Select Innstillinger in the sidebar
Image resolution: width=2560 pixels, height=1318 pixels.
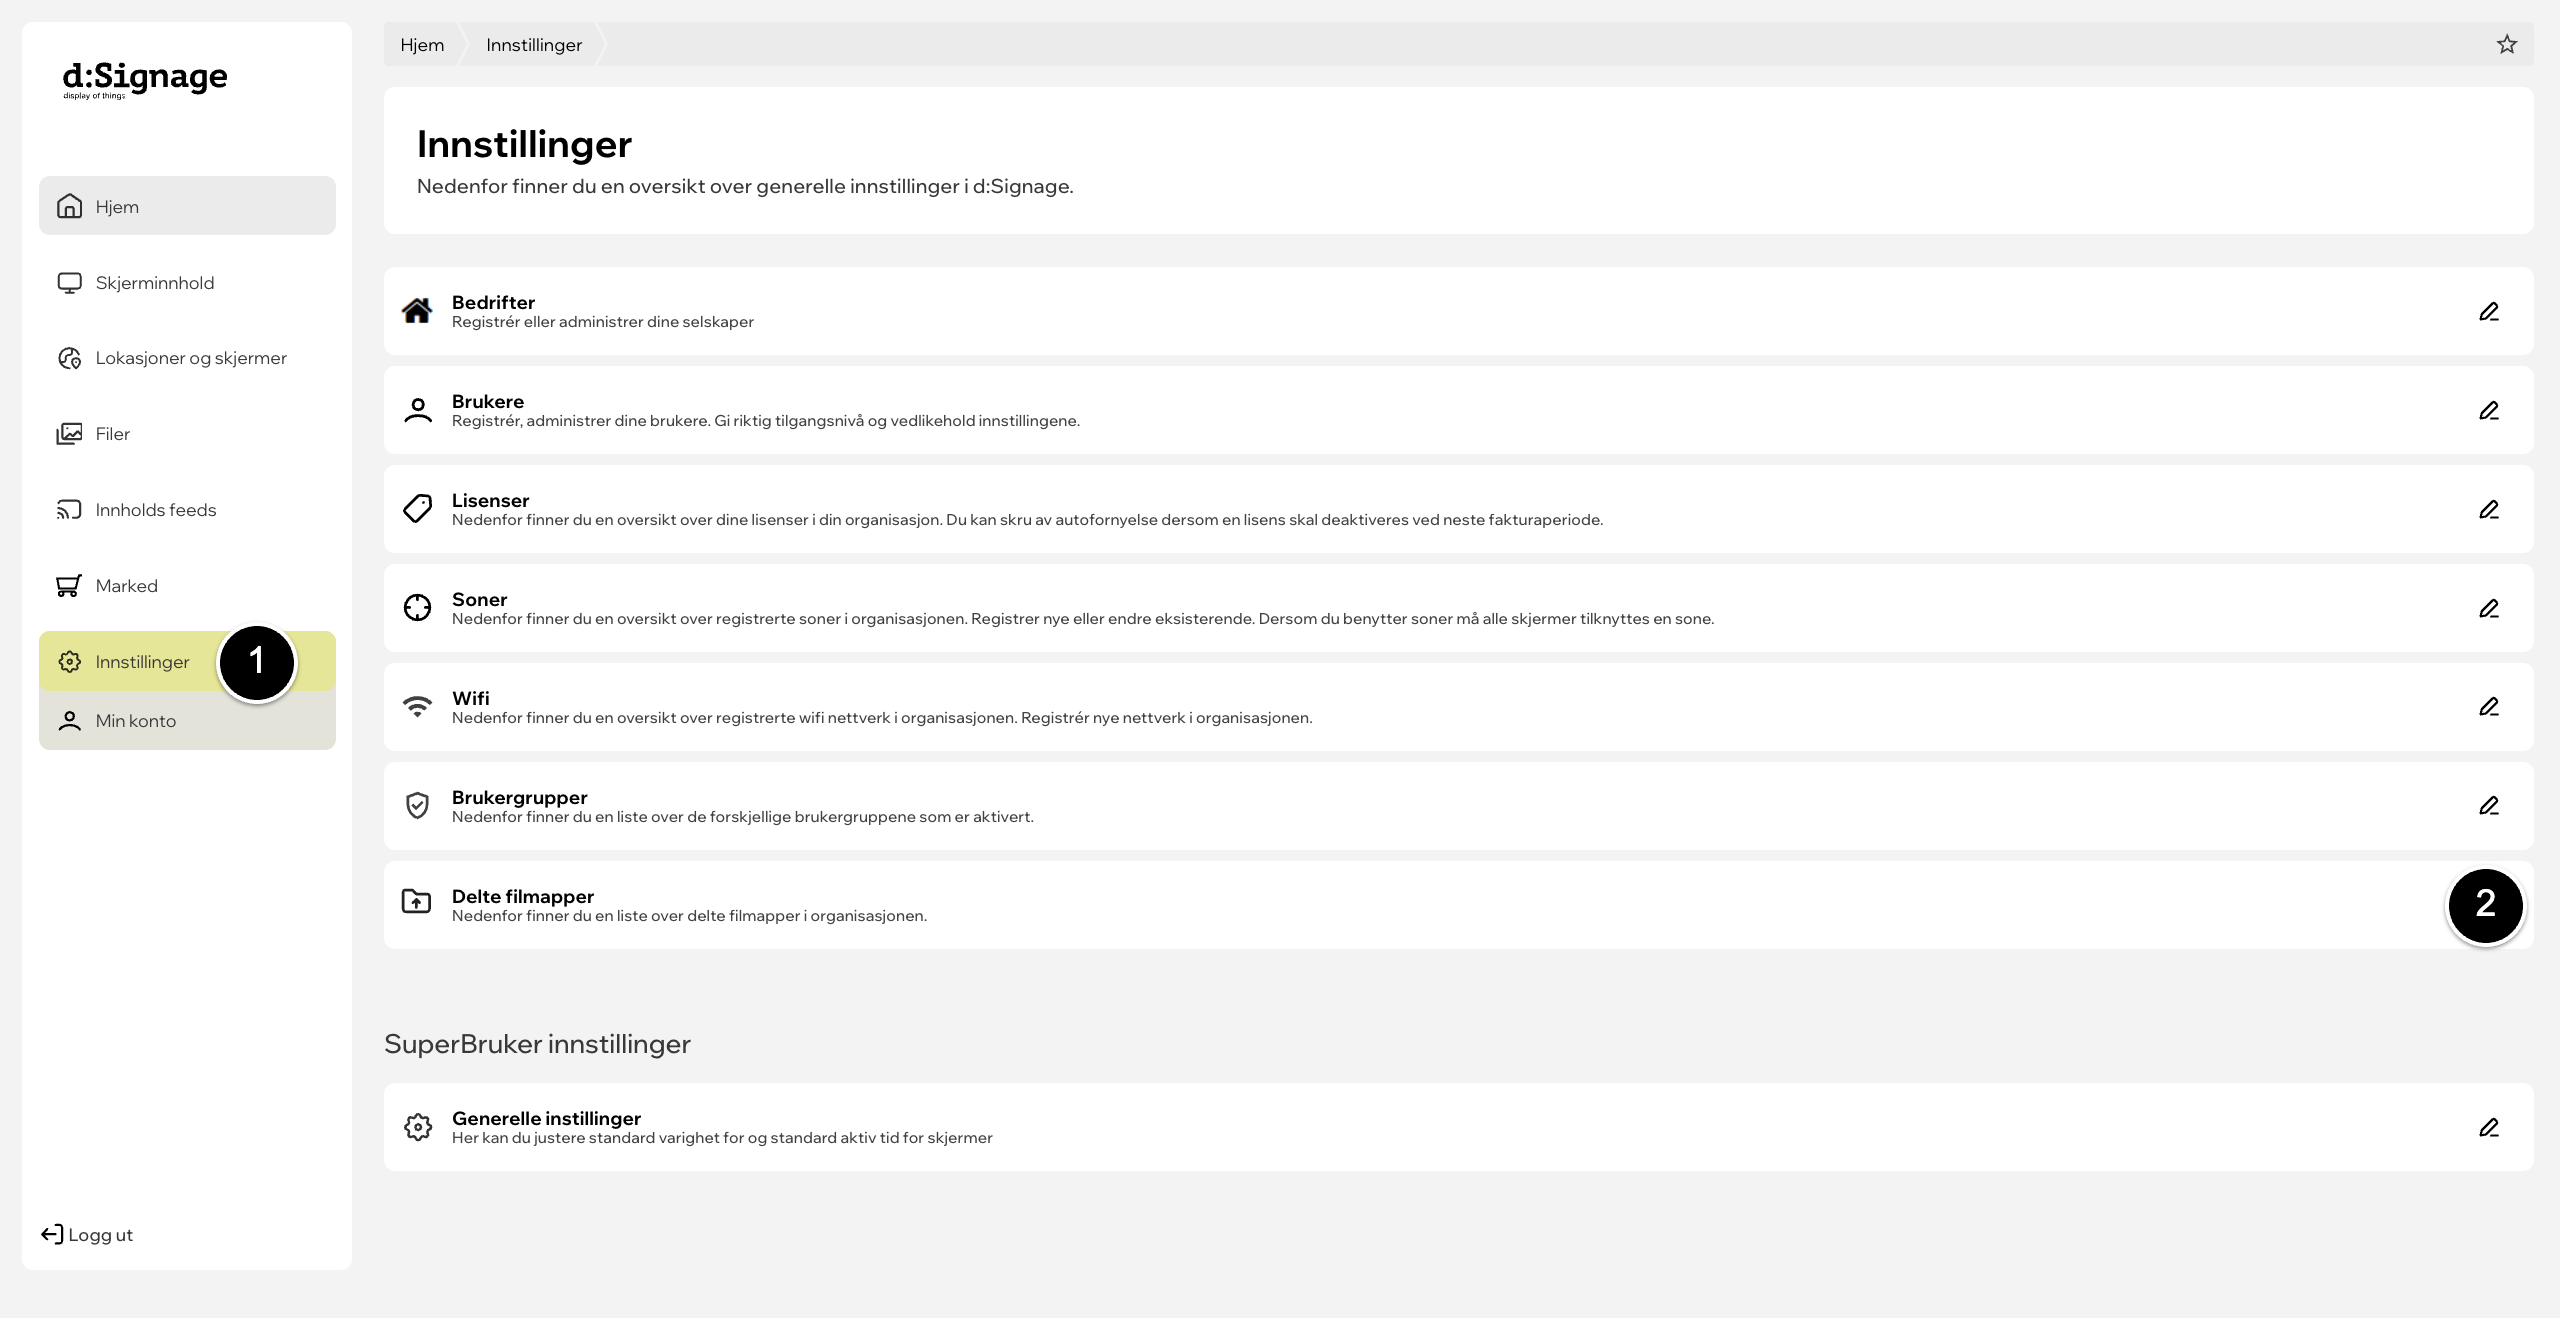pyautogui.click(x=187, y=661)
